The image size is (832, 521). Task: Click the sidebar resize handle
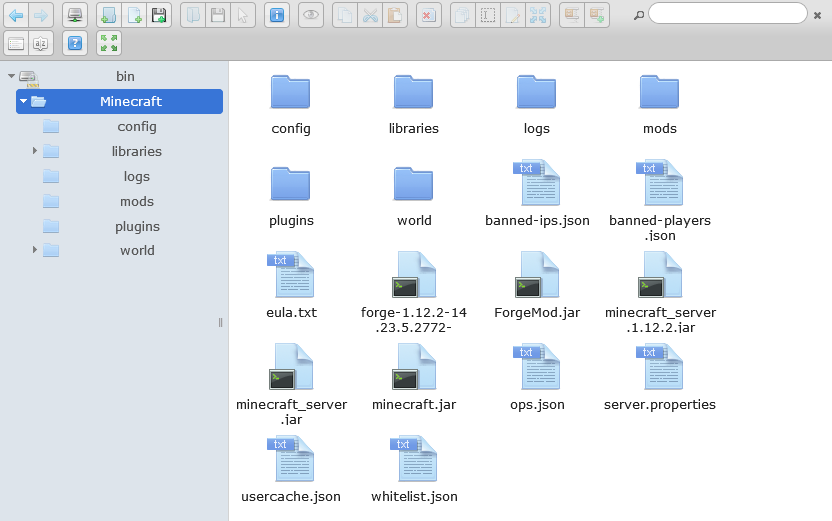point(220,322)
